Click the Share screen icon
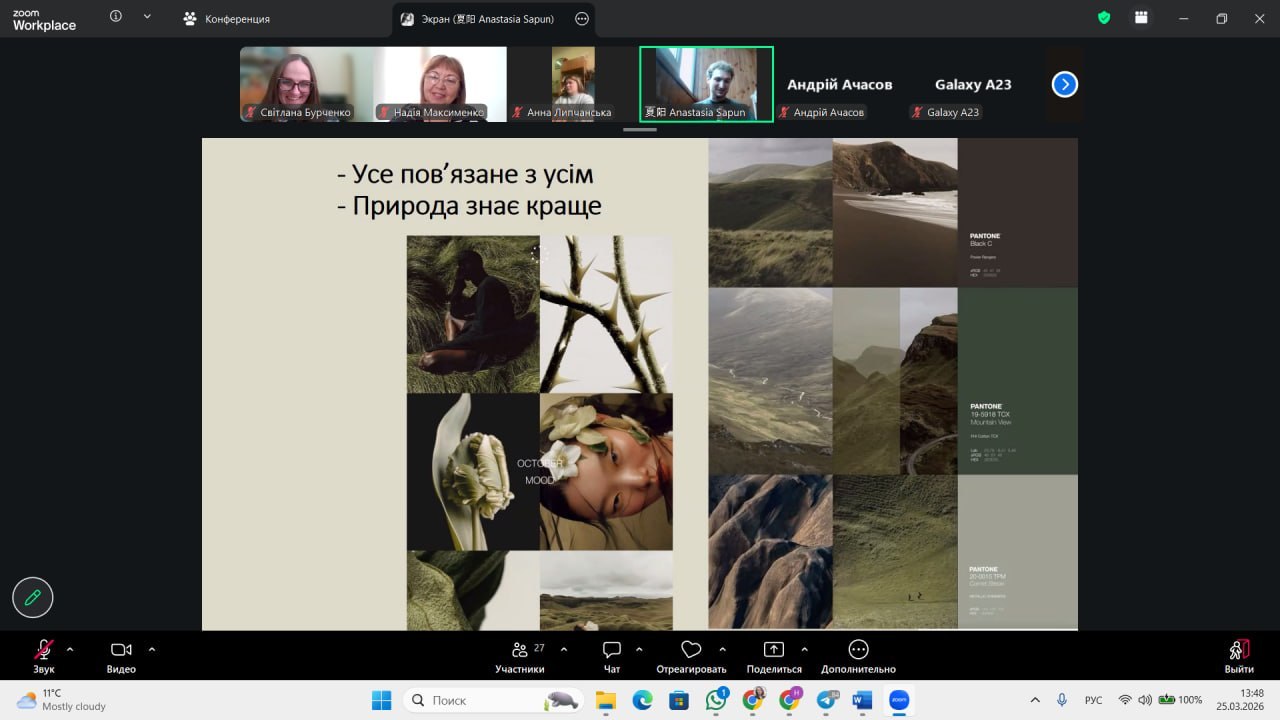The height and width of the screenshot is (720, 1280). click(x=773, y=656)
